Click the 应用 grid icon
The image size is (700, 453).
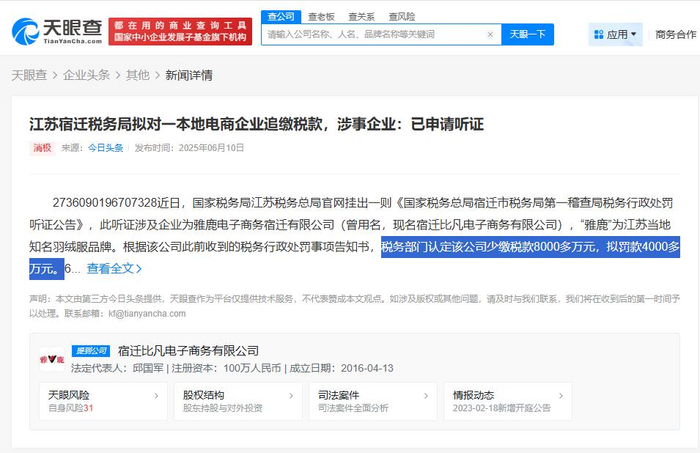pos(599,34)
